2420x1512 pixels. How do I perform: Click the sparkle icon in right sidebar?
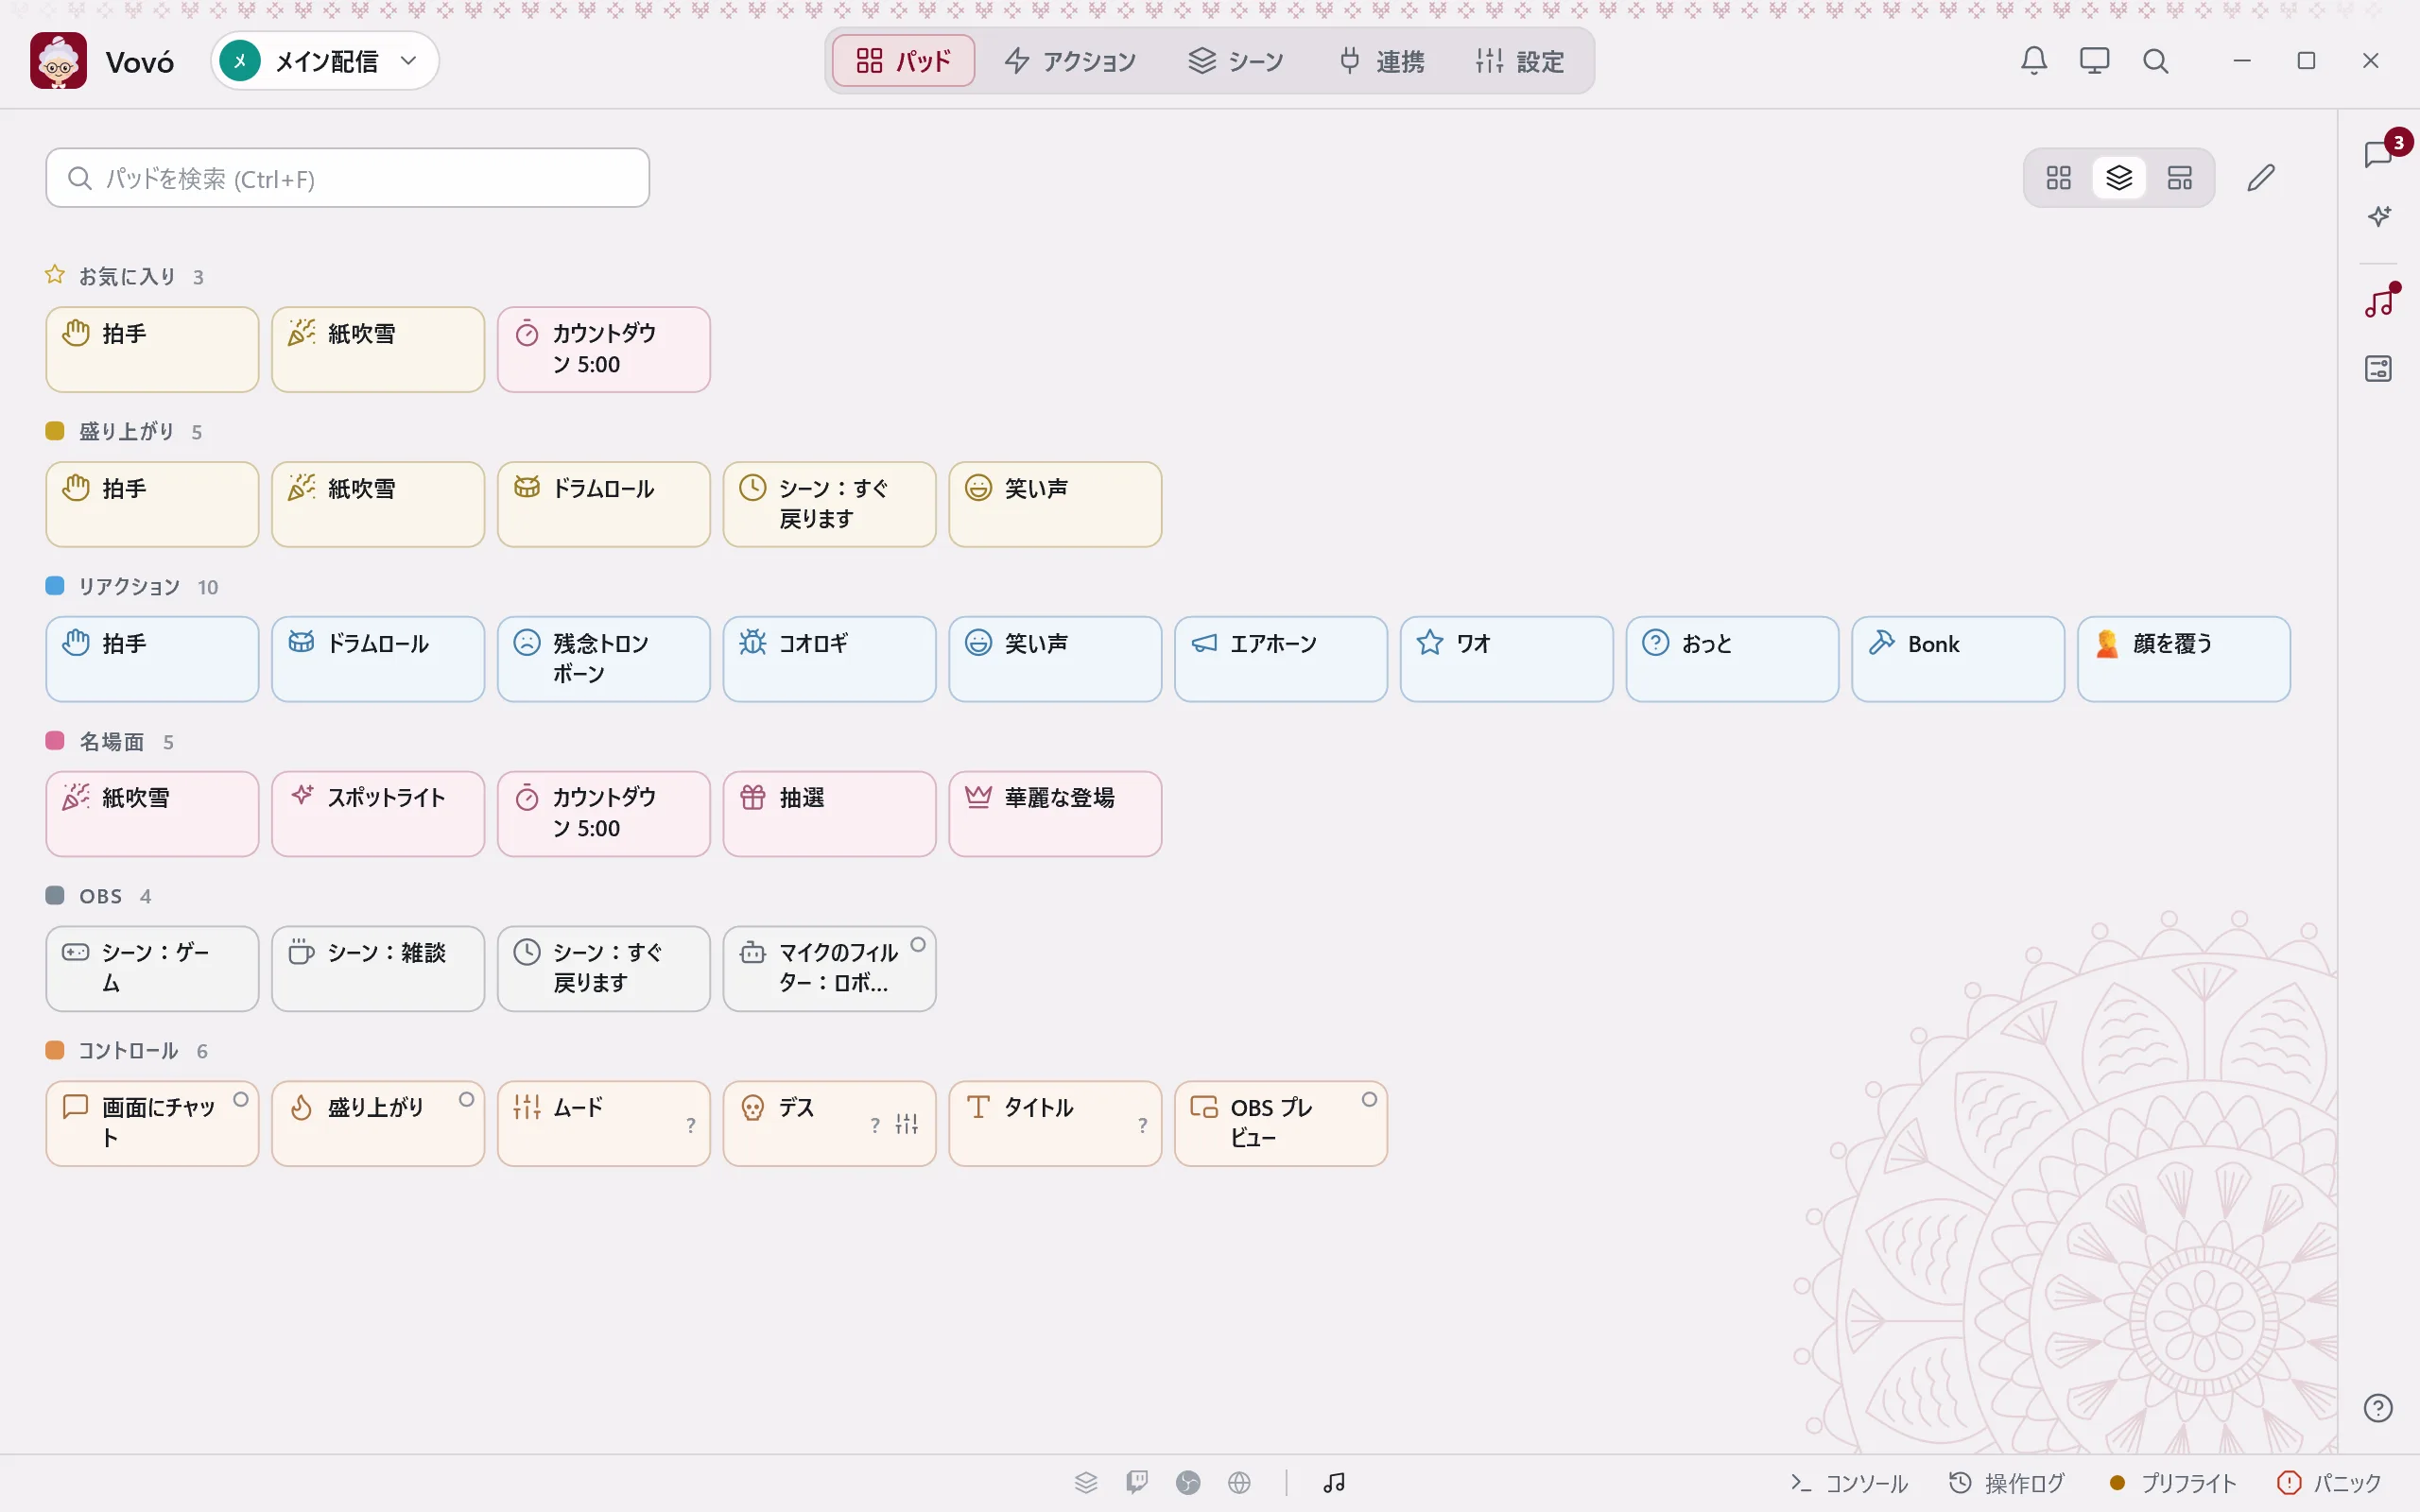point(2379,216)
